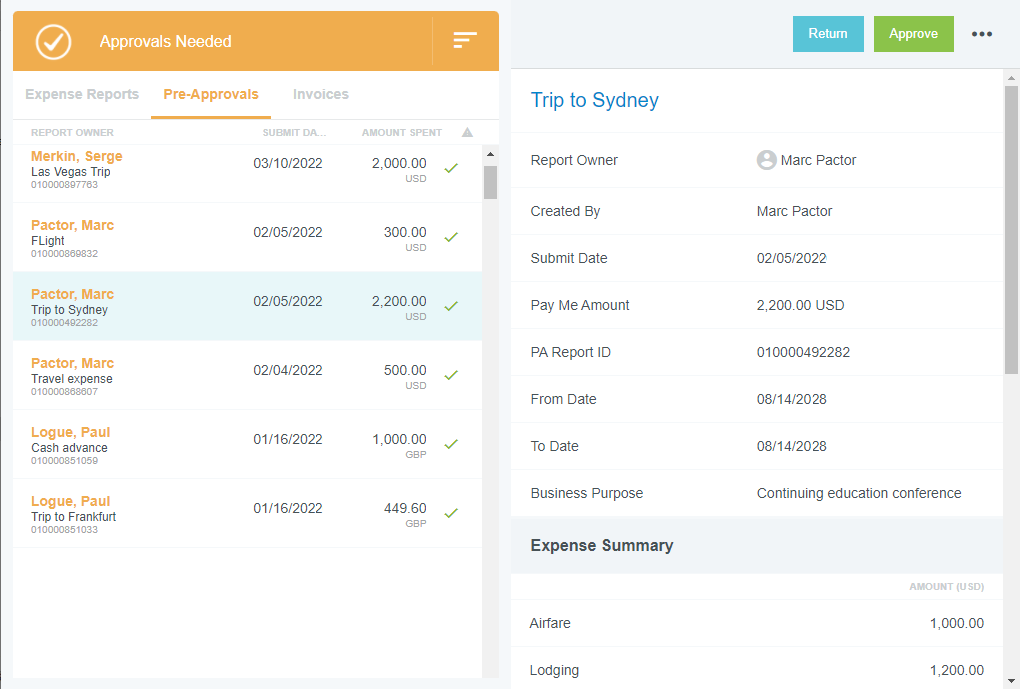
Task: Click green checkmark on Travel expense row
Action: 451,375
